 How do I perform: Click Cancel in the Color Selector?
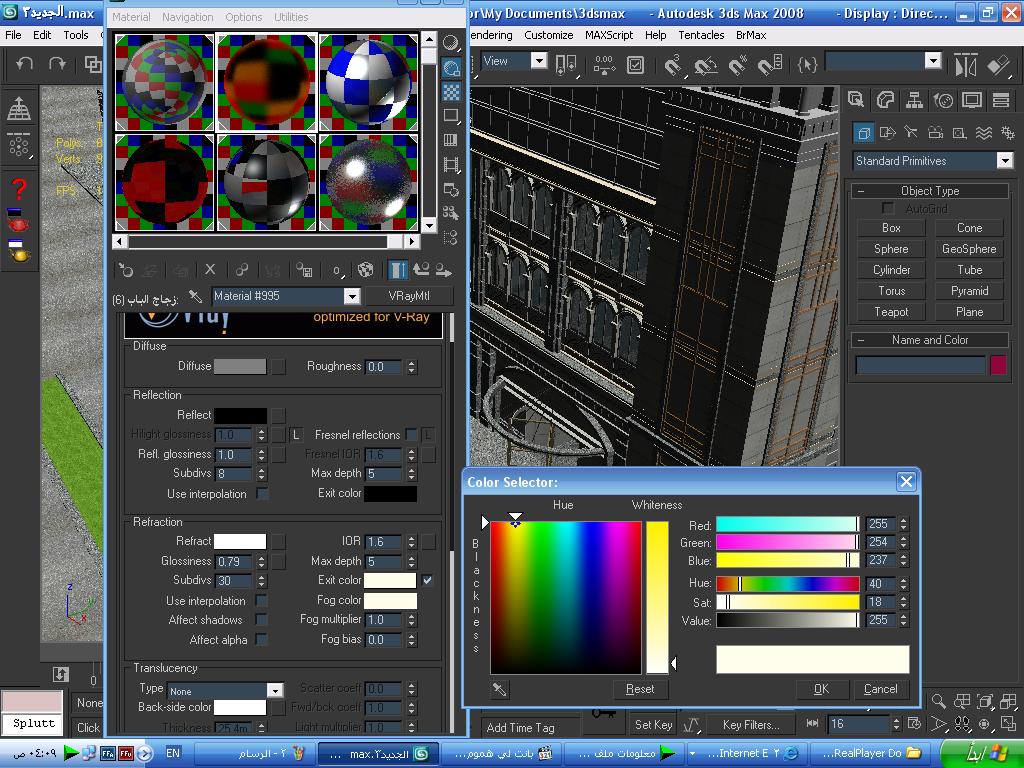(x=880, y=689)
